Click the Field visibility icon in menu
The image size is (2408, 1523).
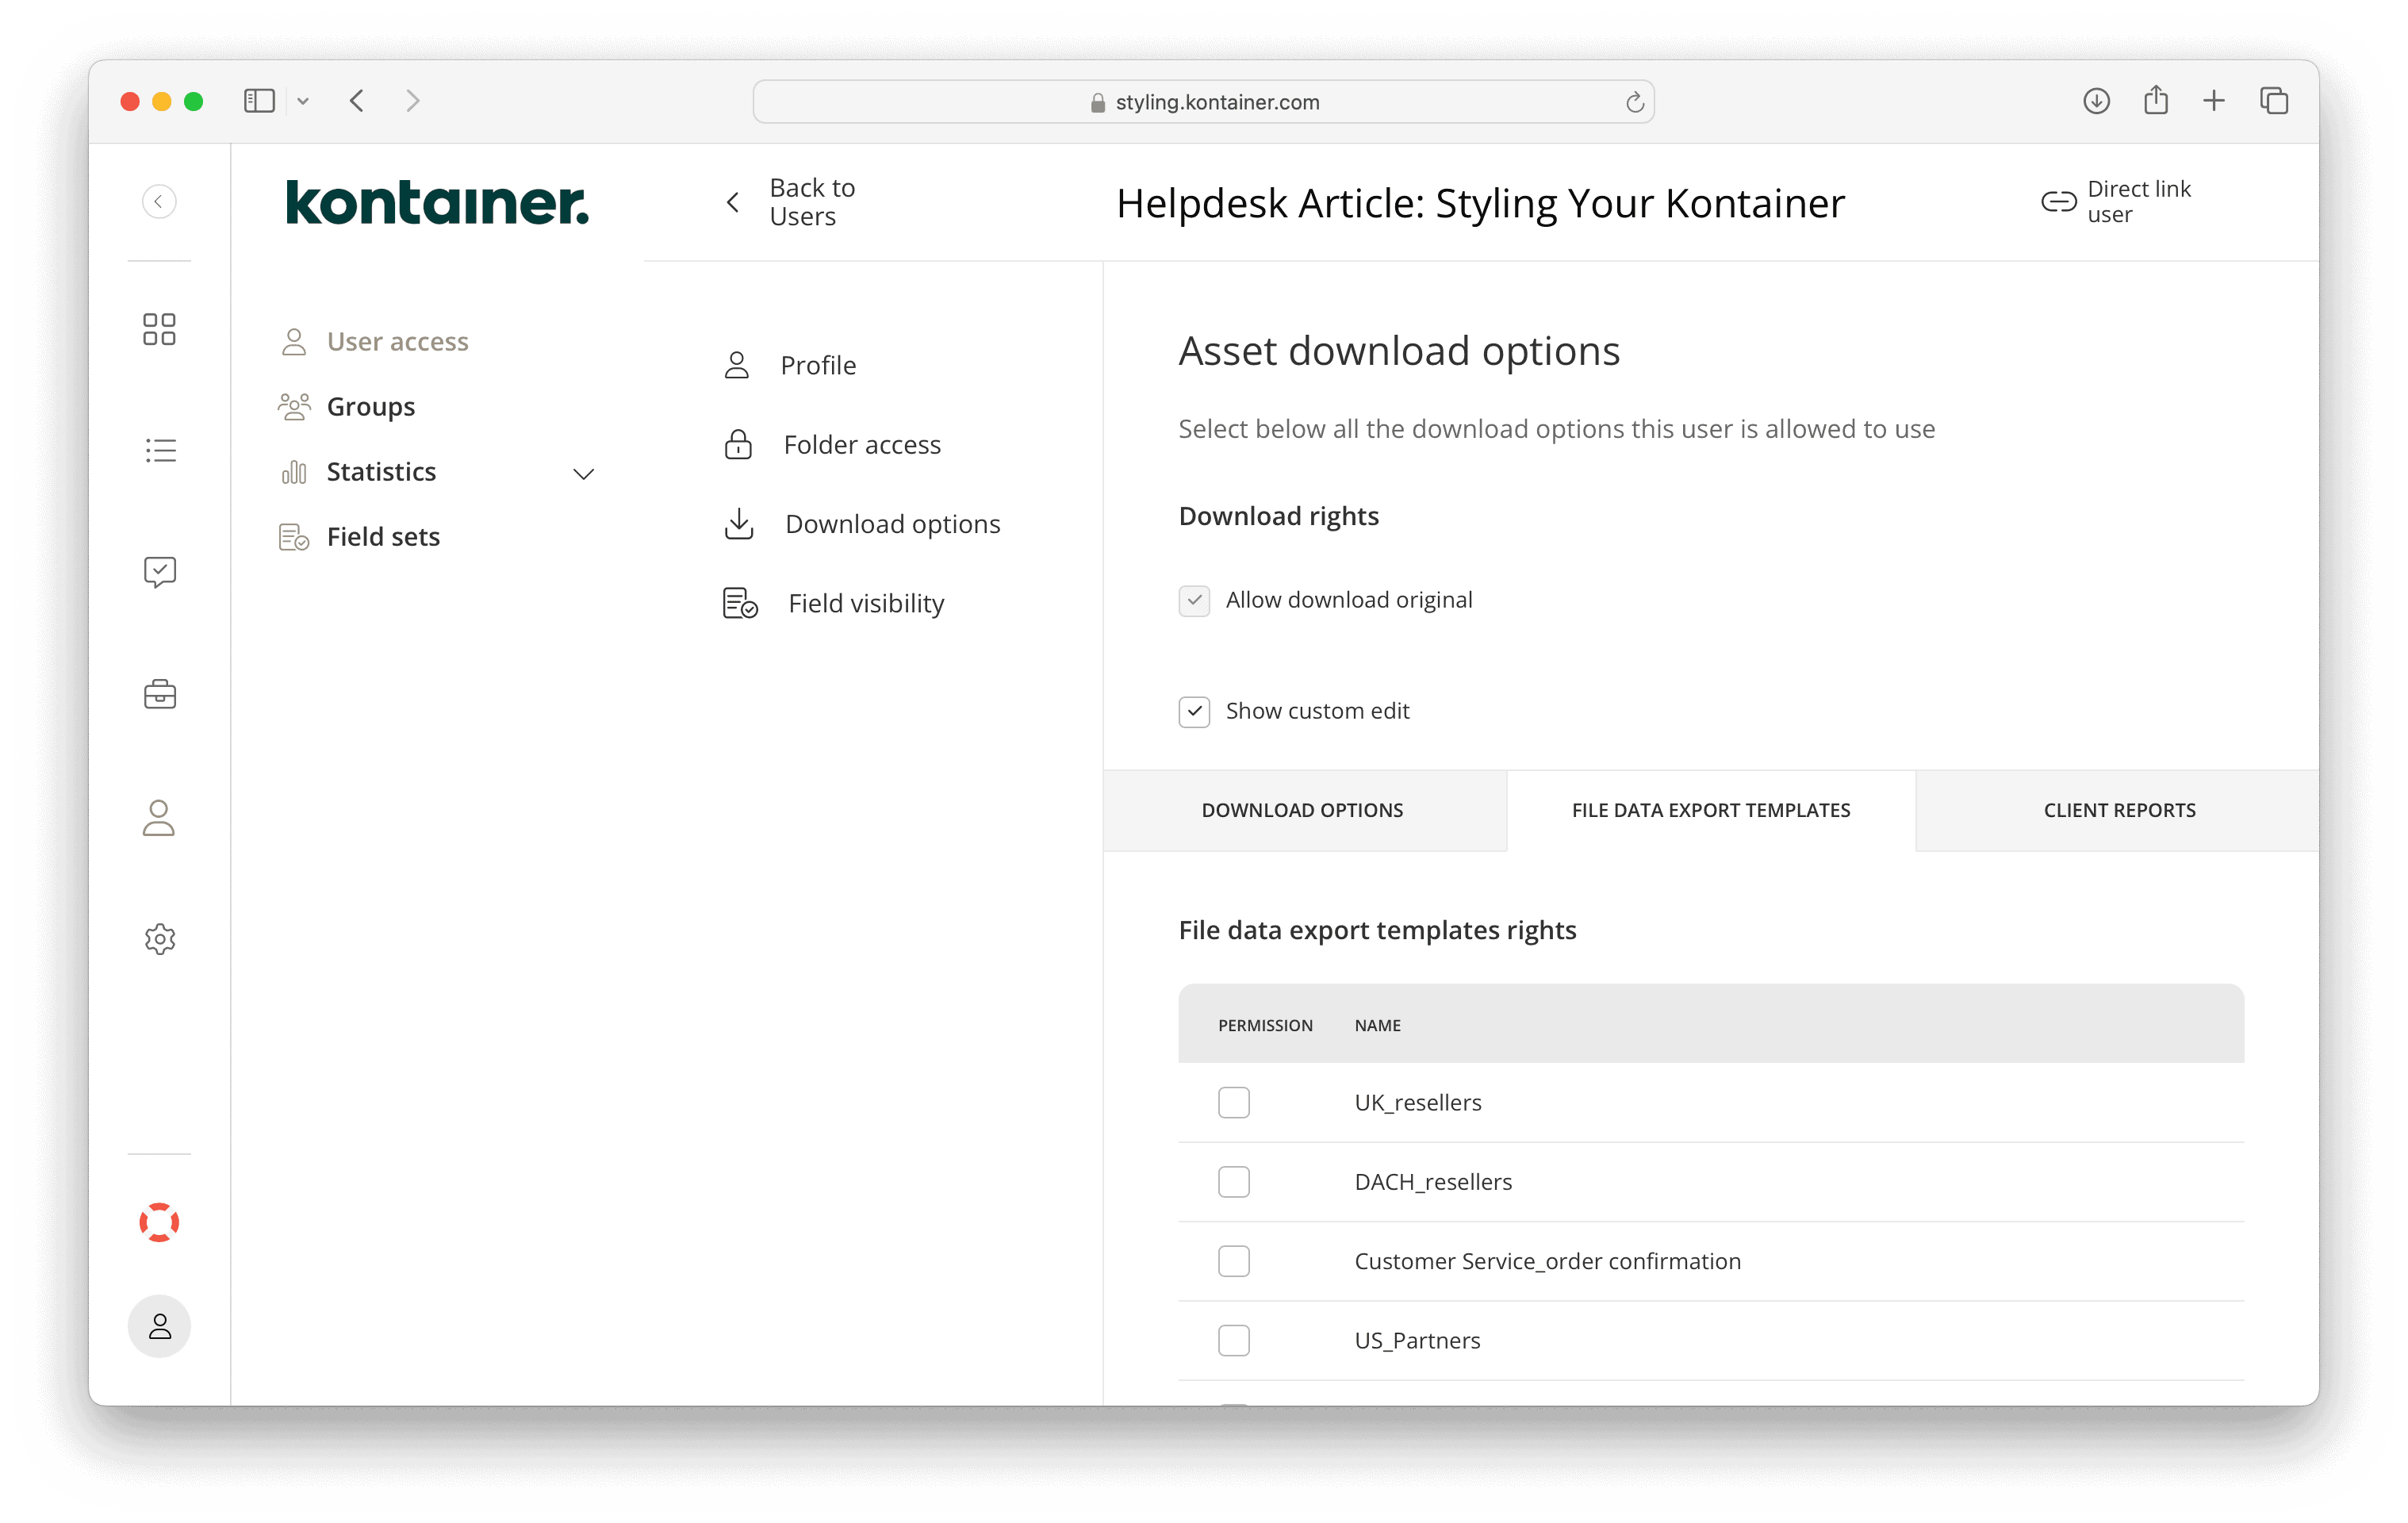coord(740,604)
